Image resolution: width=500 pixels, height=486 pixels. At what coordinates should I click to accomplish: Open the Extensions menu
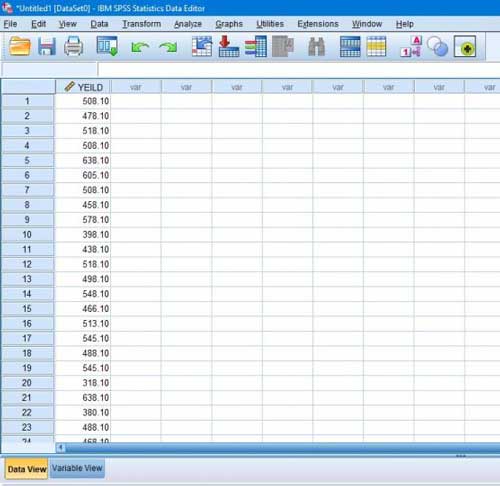pos(318,24)
